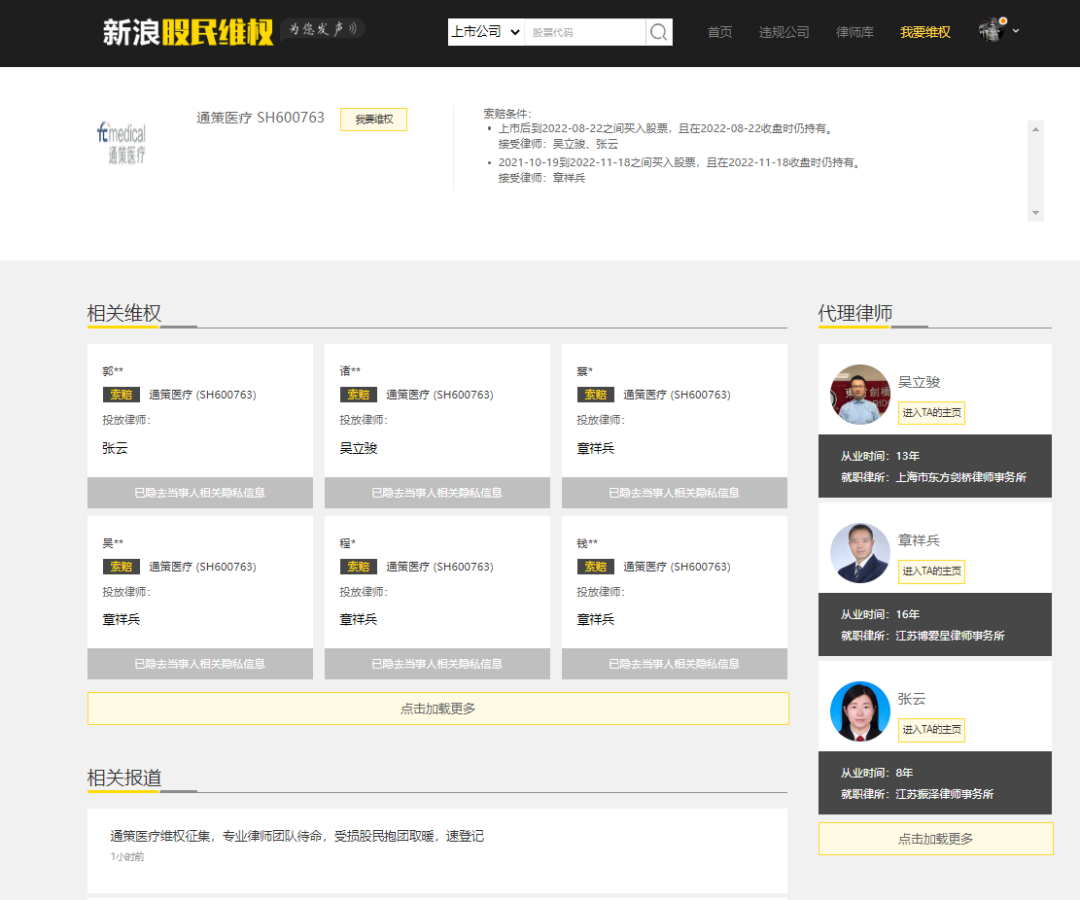
Task: Click lawyer name 章祥兵 in 蔡* card
Action: pos(595,448)
